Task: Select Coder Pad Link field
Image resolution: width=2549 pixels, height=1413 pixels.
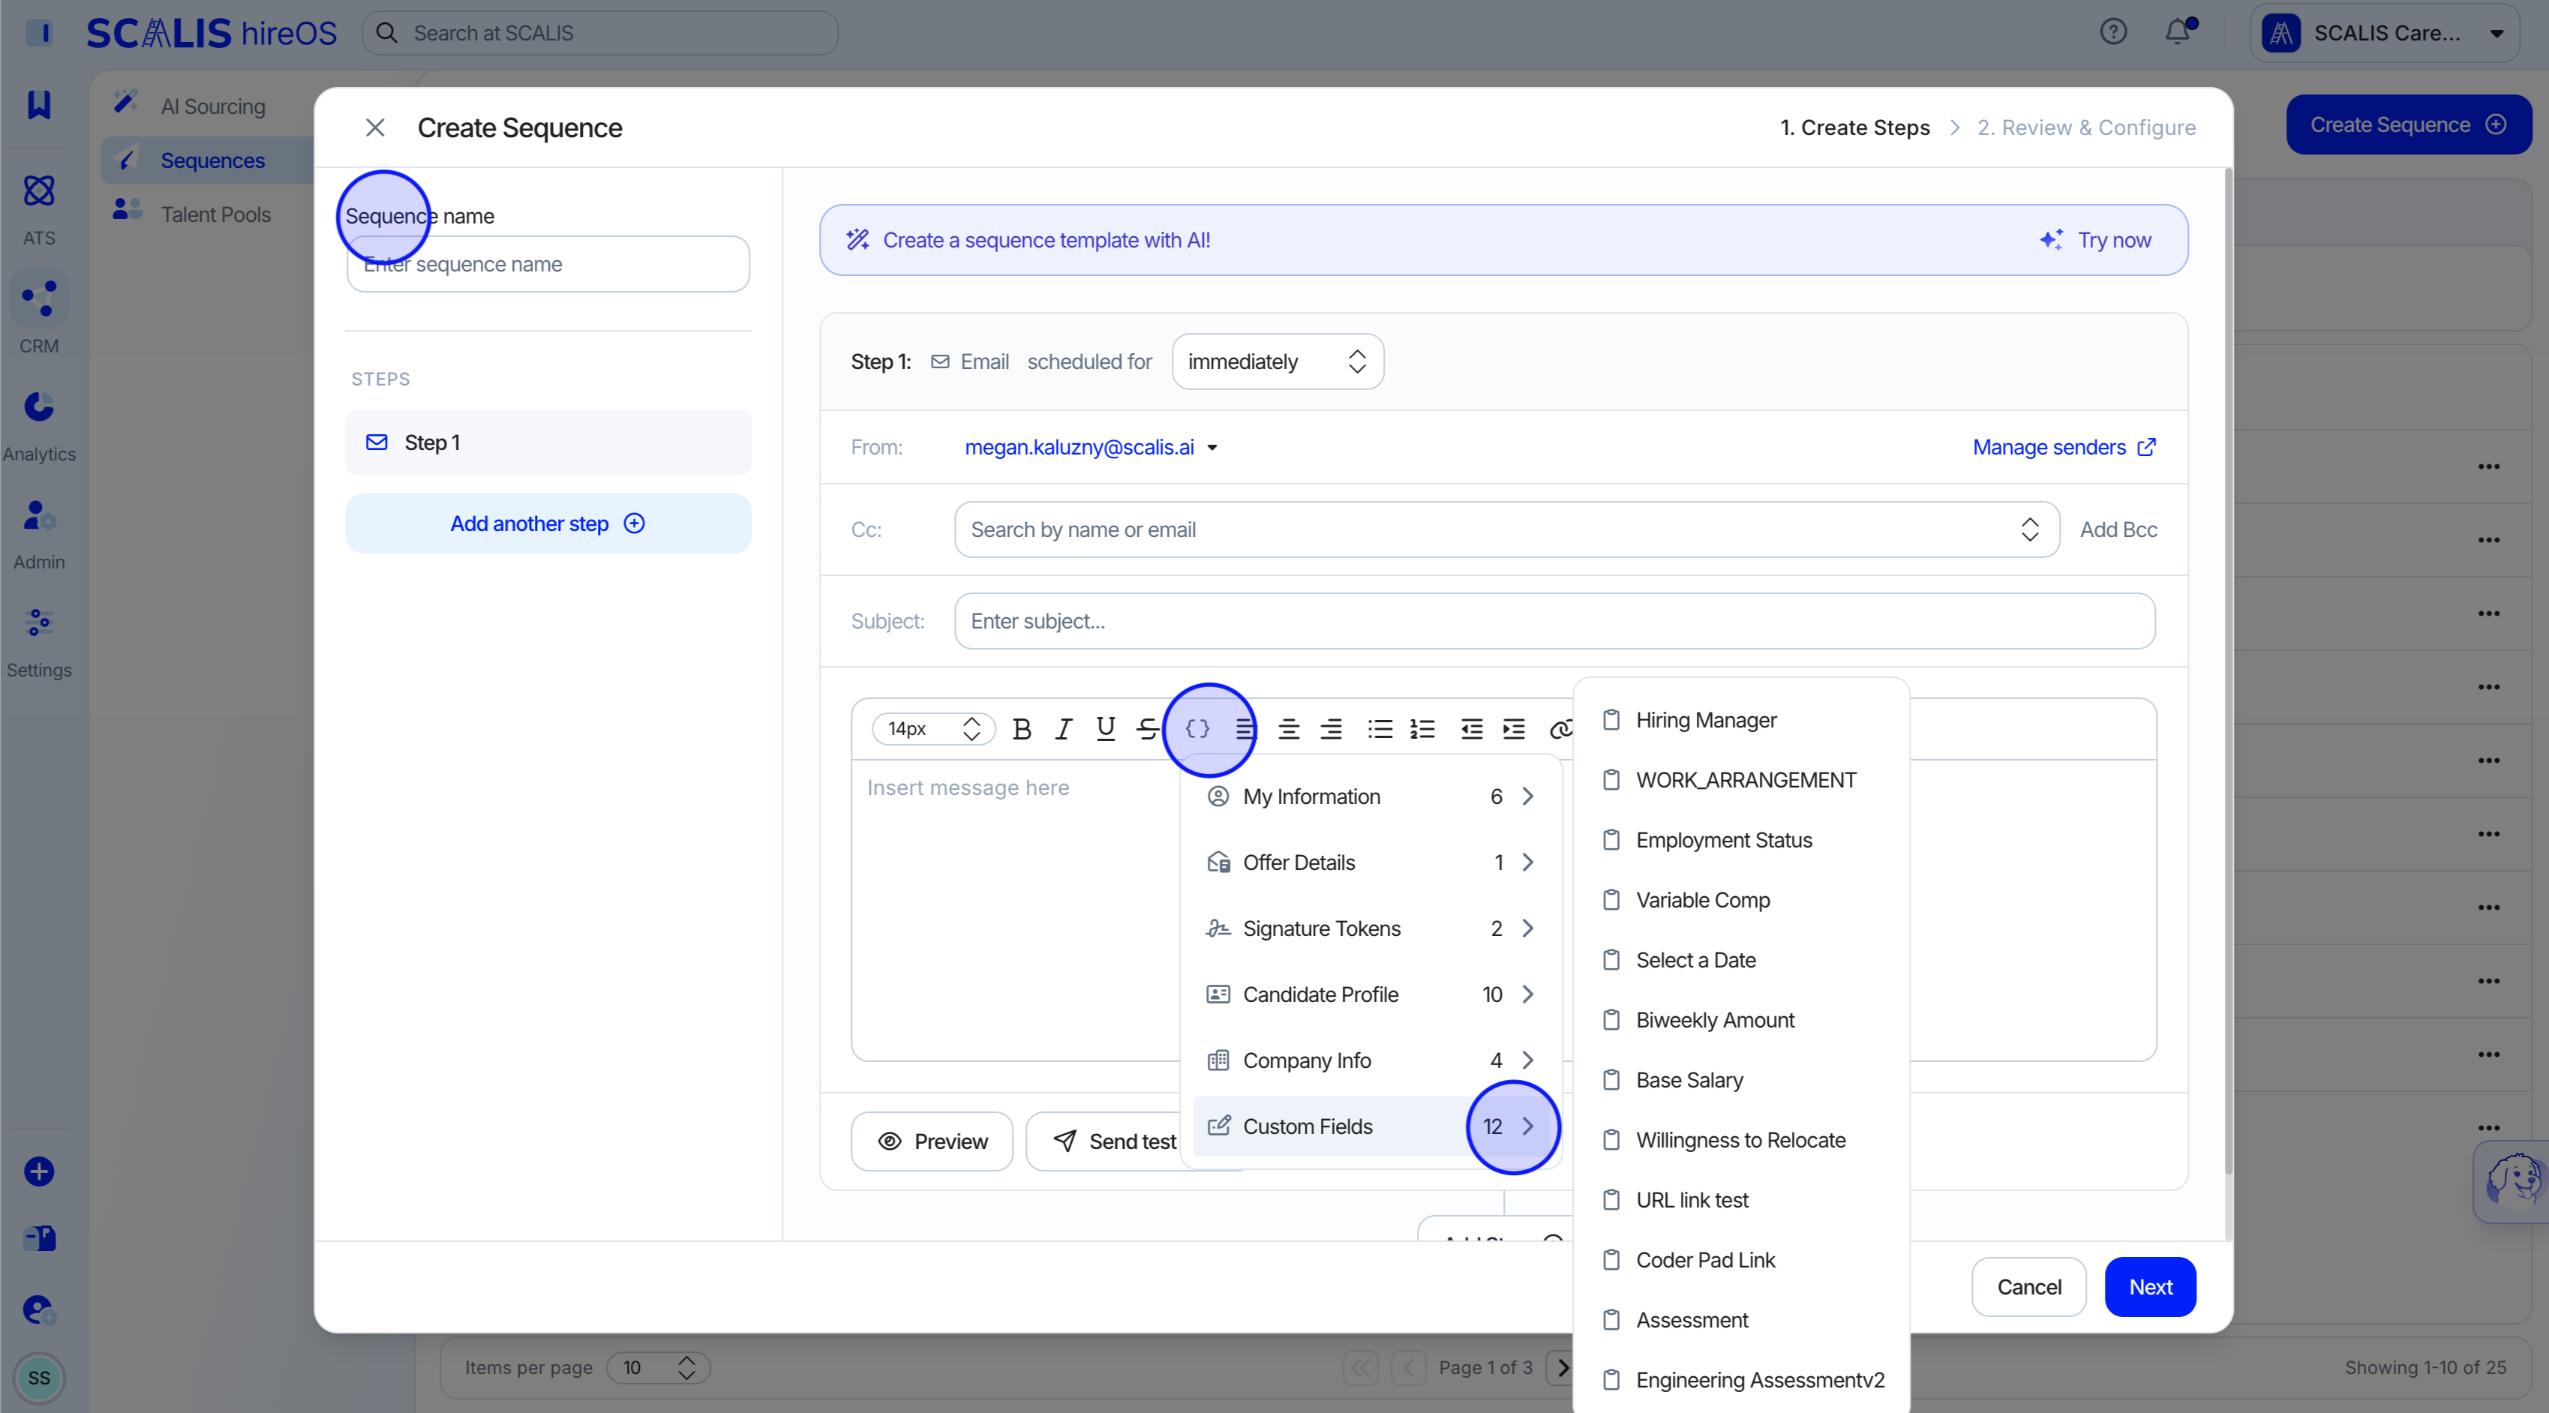Action: point(1741,1260)
